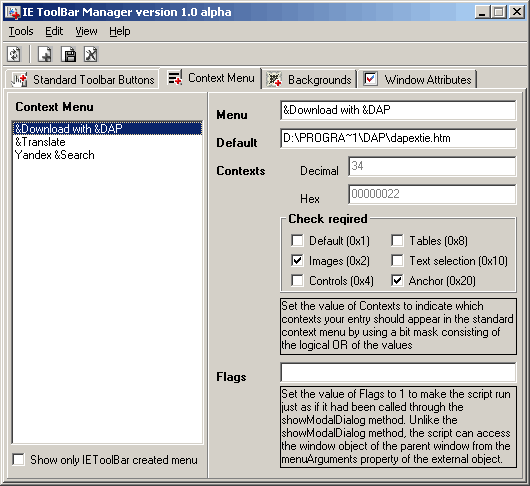Click the add new item toolbar icon

(45, 54)
